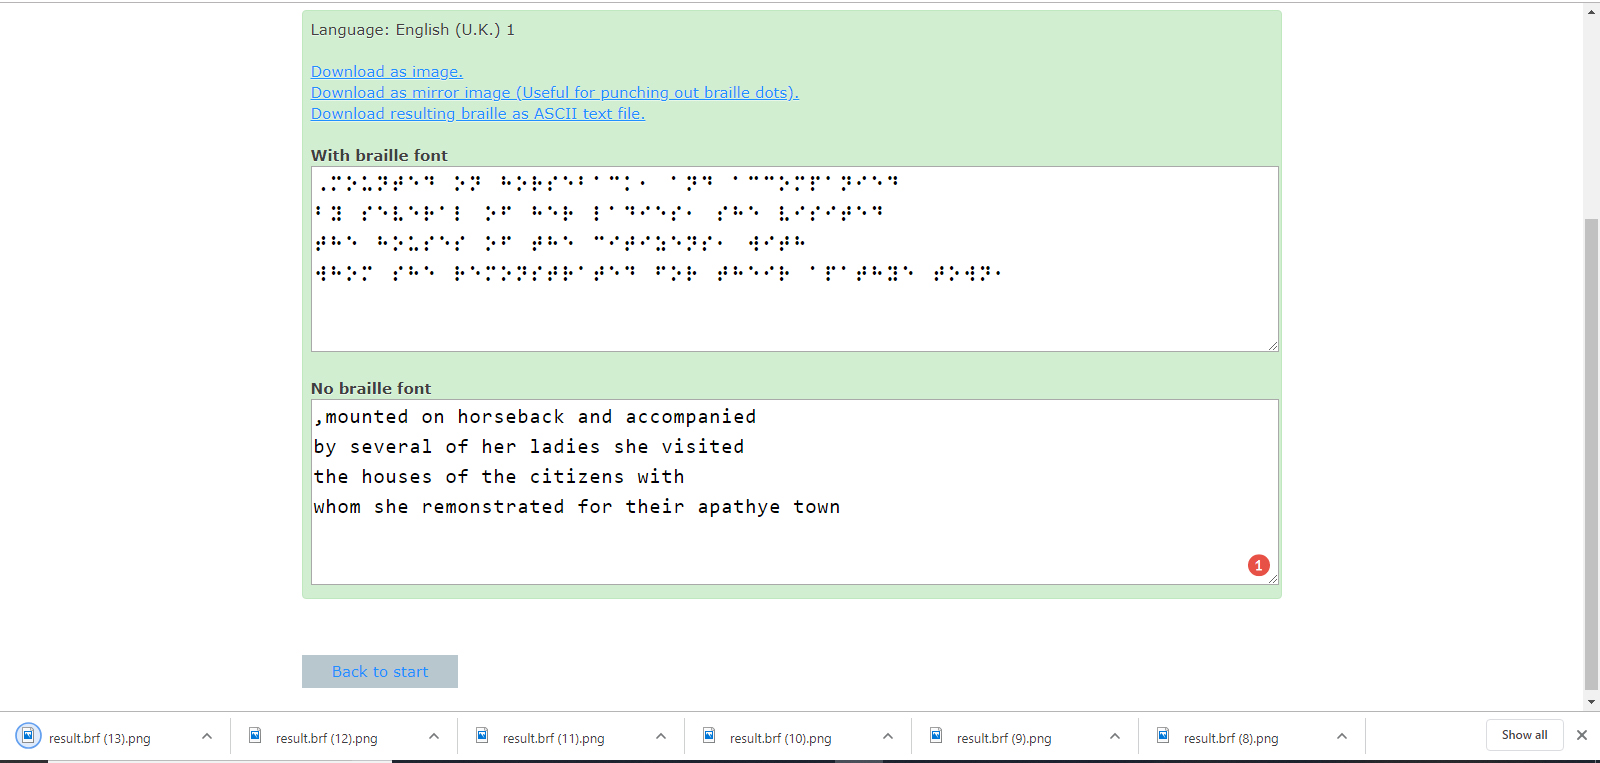Download resulting braille as ASCII text file

click(x=477, y=114)
